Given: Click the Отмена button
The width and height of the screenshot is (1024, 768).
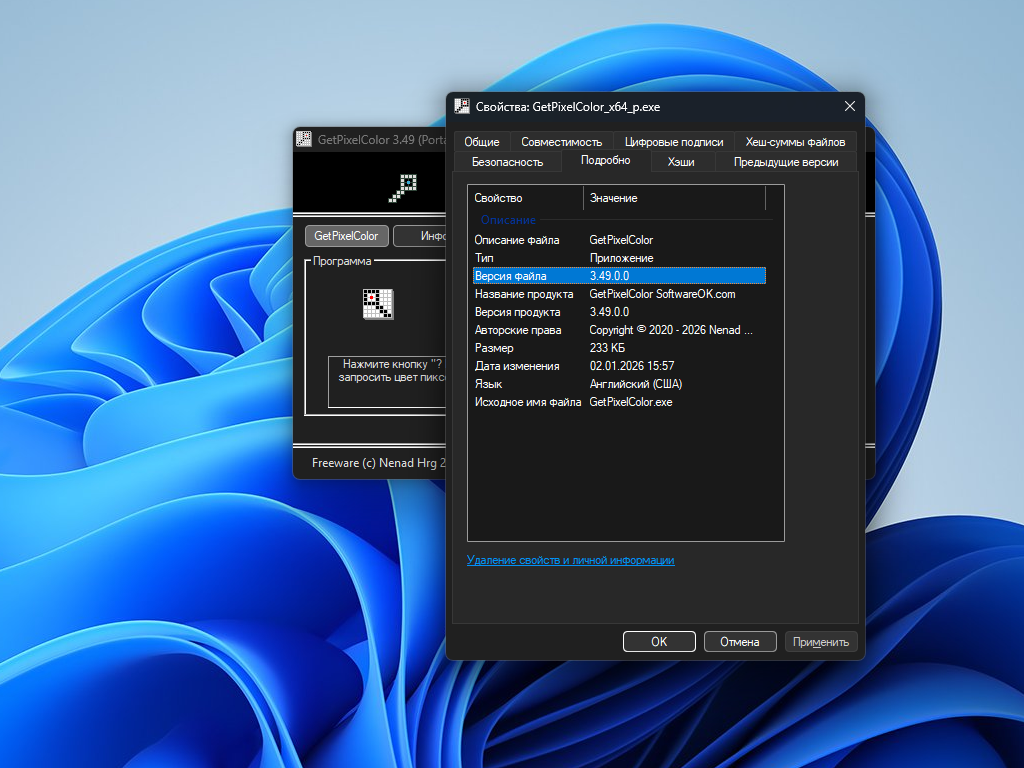Looking at the screenshot, I should click(740, 642).
